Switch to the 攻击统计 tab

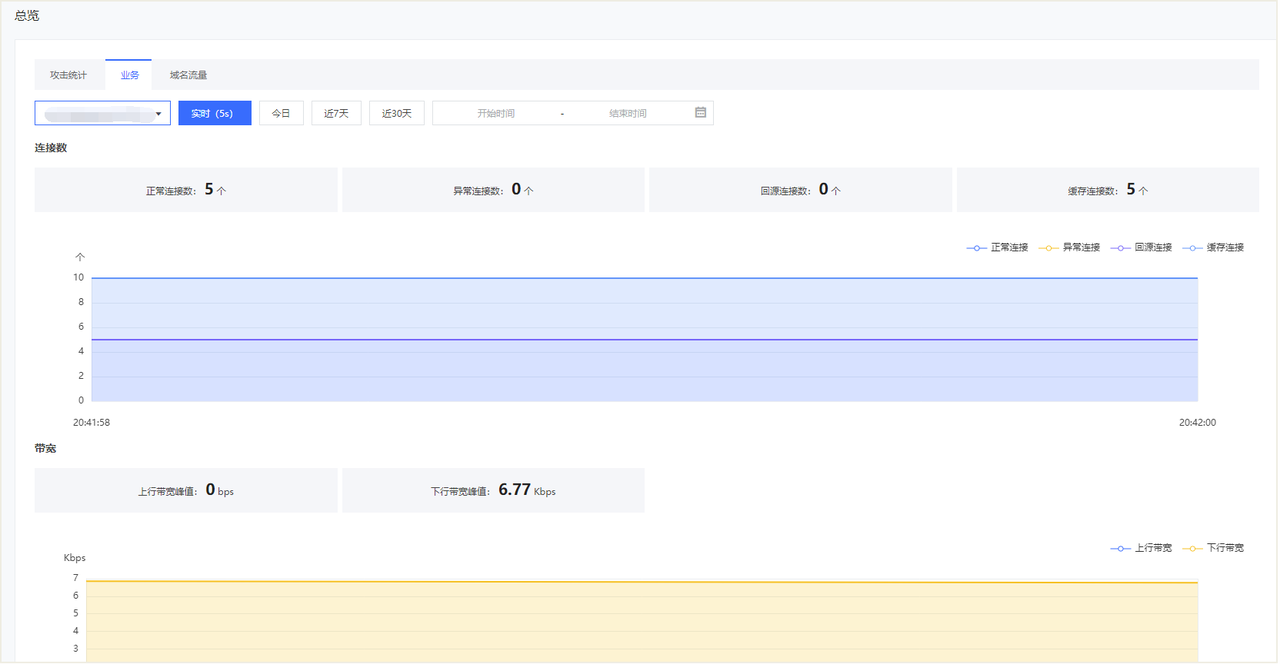coord(69,75)
